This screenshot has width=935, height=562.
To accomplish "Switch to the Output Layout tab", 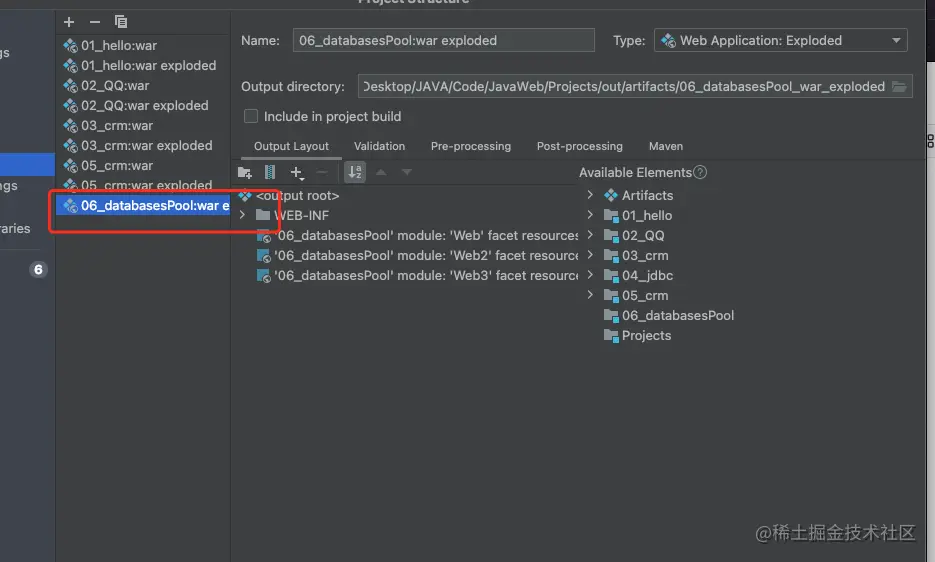I will click(x=291, y=146).
